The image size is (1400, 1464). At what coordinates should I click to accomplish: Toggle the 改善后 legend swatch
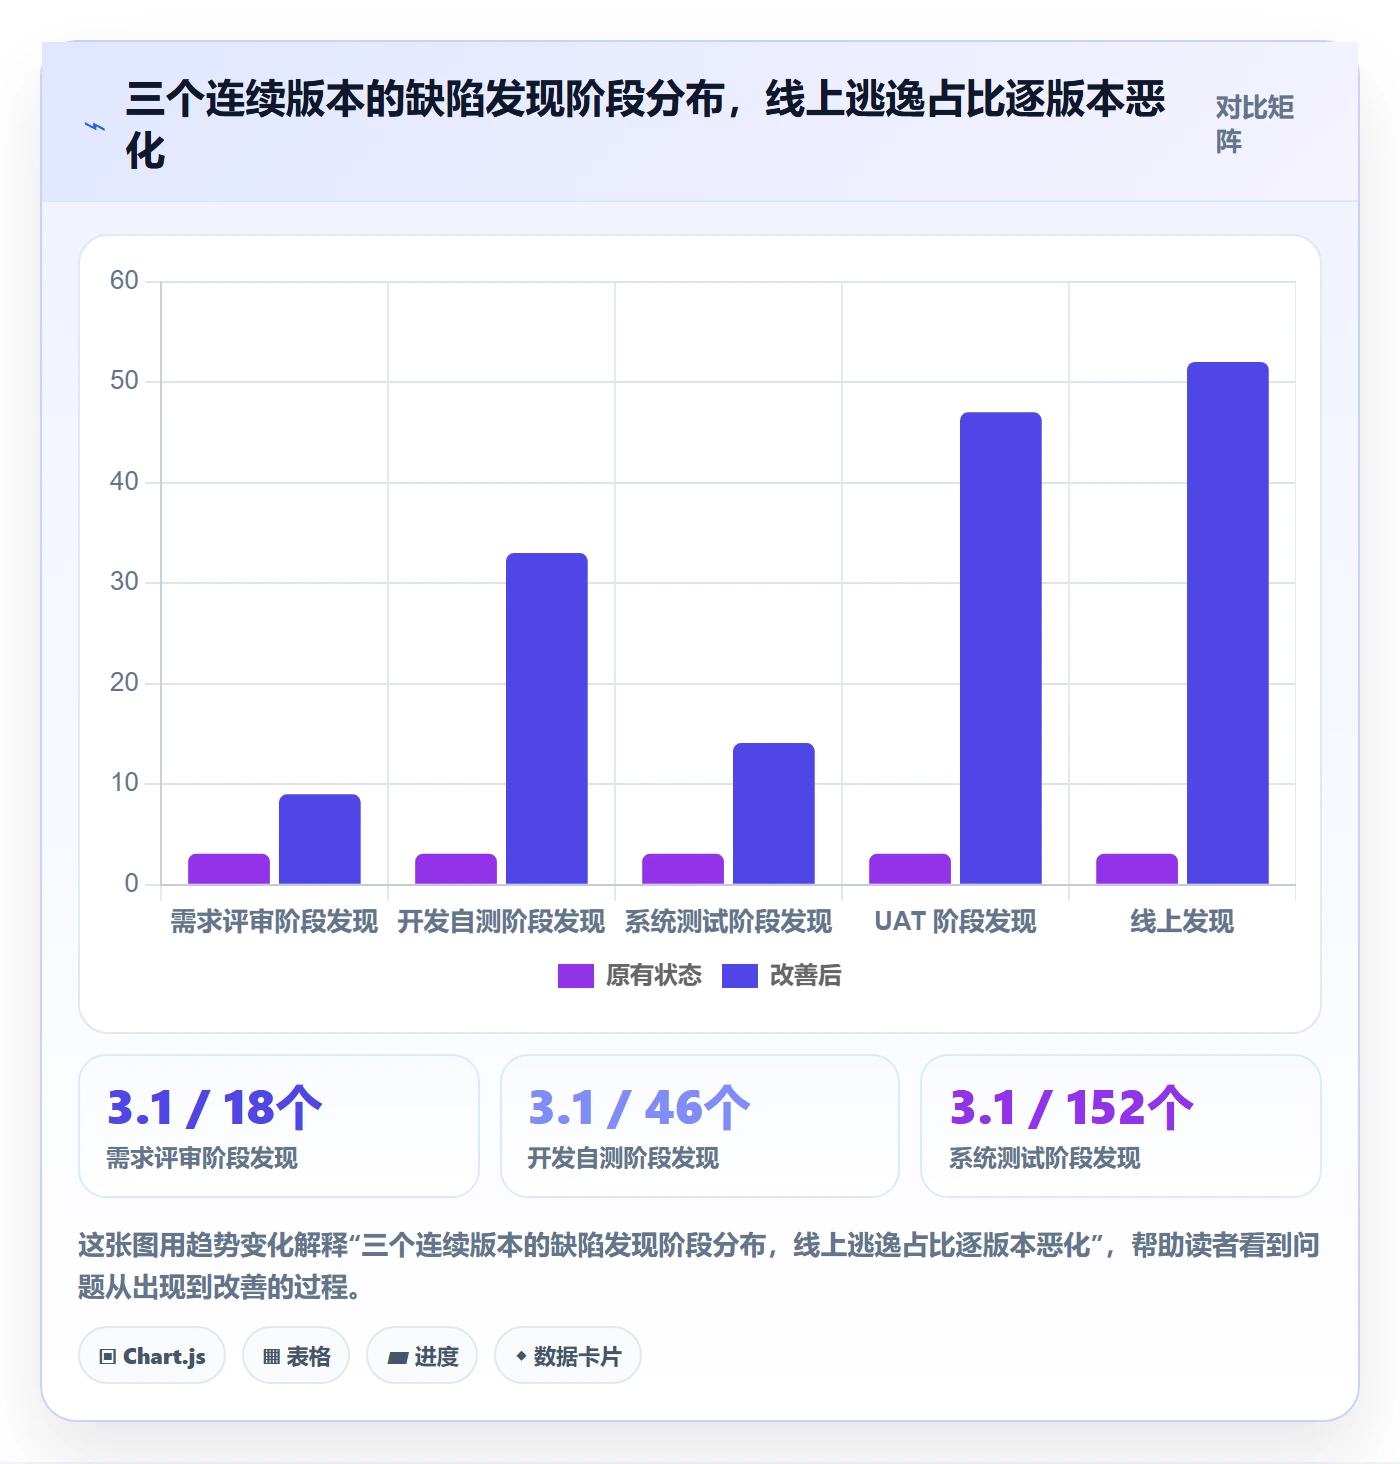740,976
